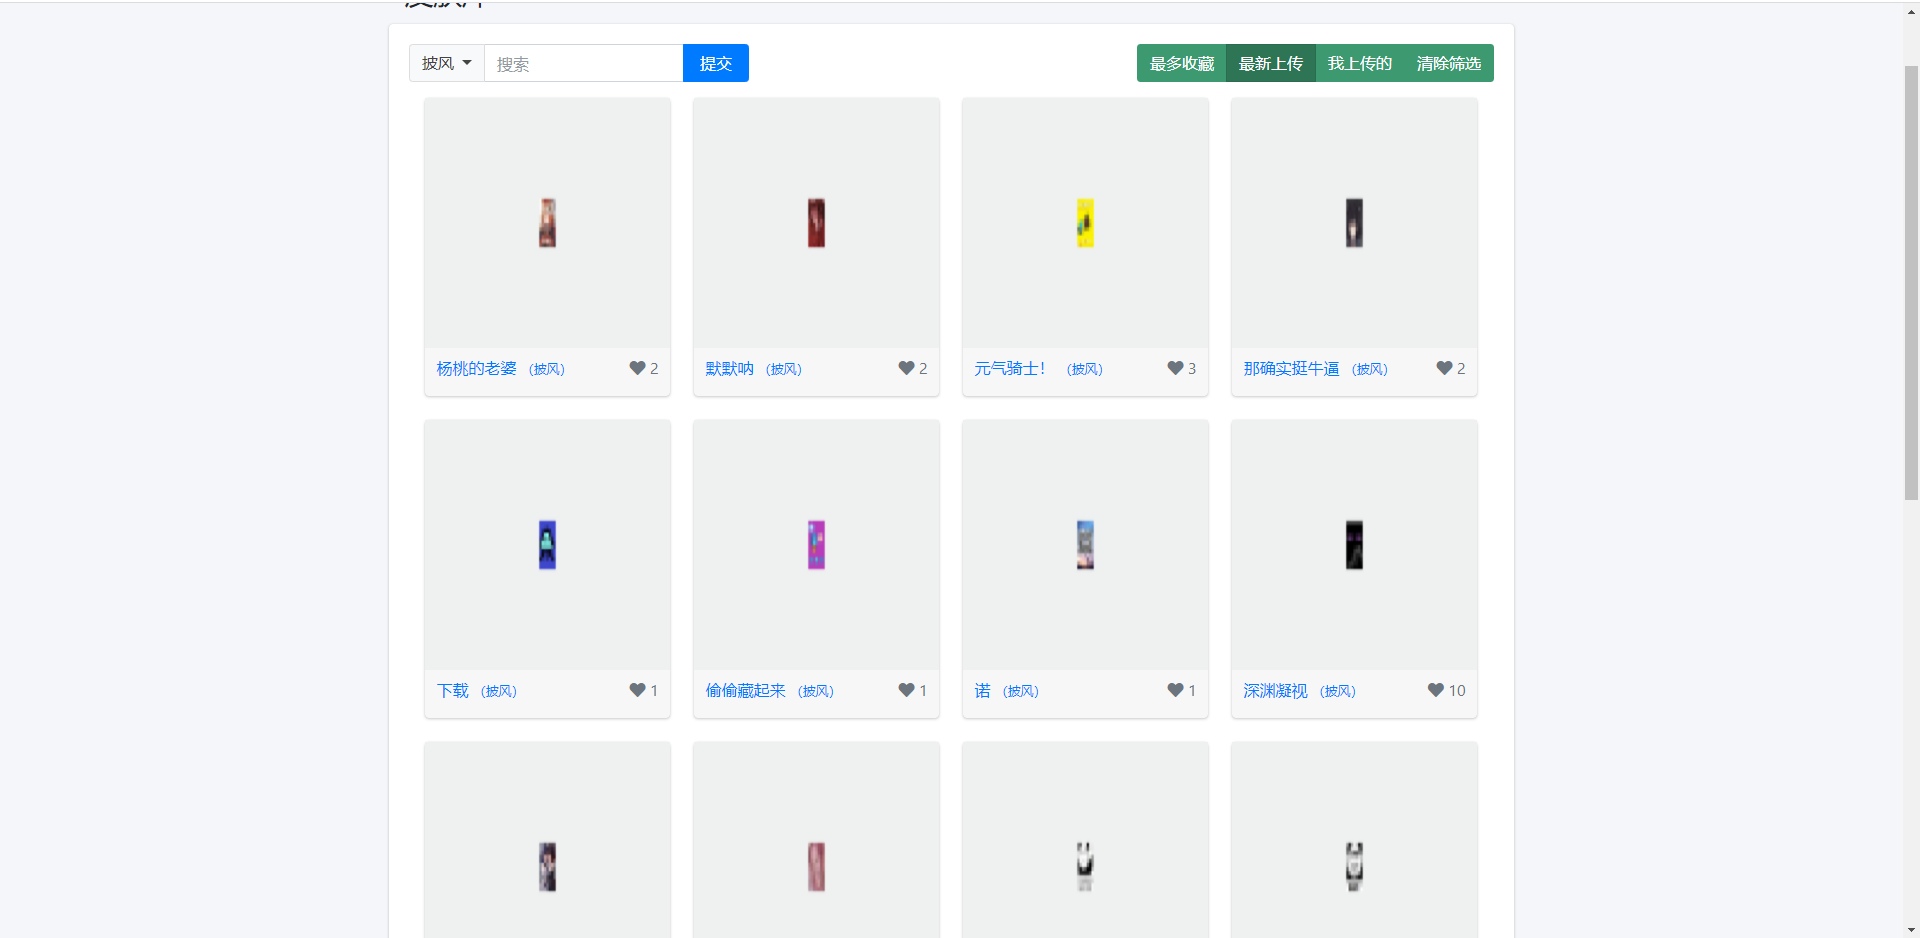Click the (披风) tag on 元气骑士!
This screenshot has height=938, width=1920.
(1085, 369)
